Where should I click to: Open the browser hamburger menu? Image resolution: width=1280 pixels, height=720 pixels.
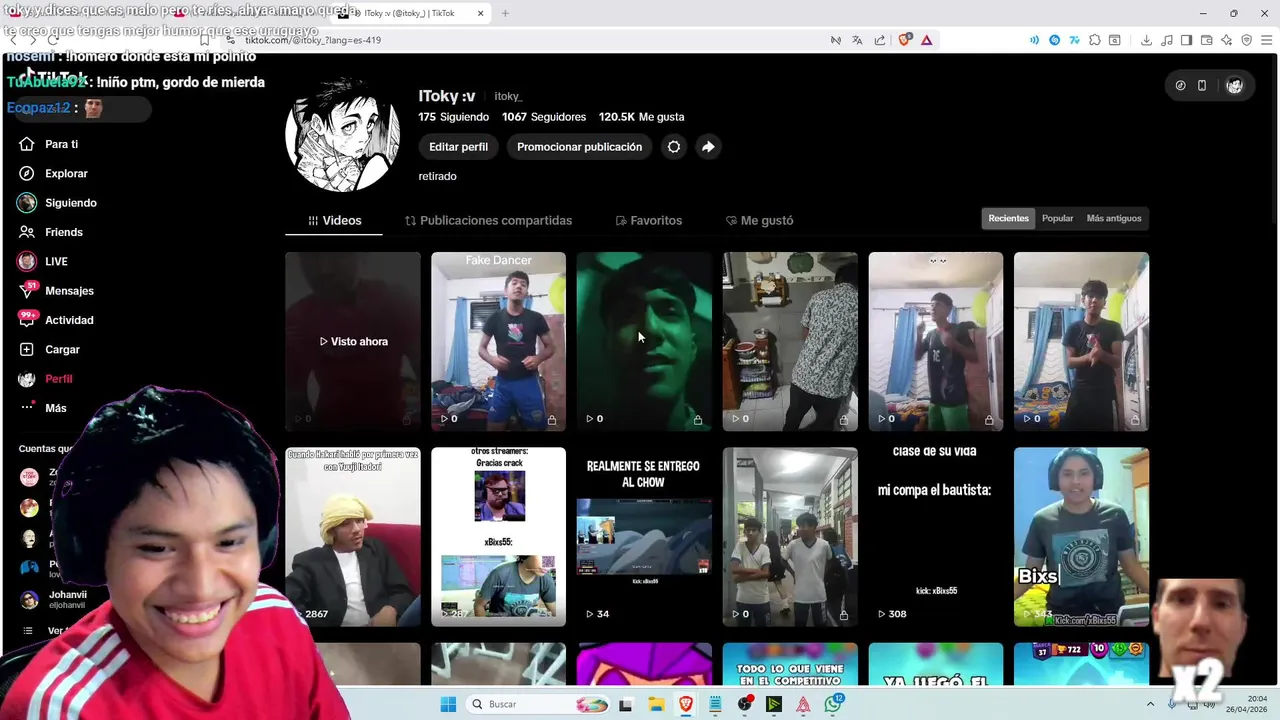tap(1265, 40)
